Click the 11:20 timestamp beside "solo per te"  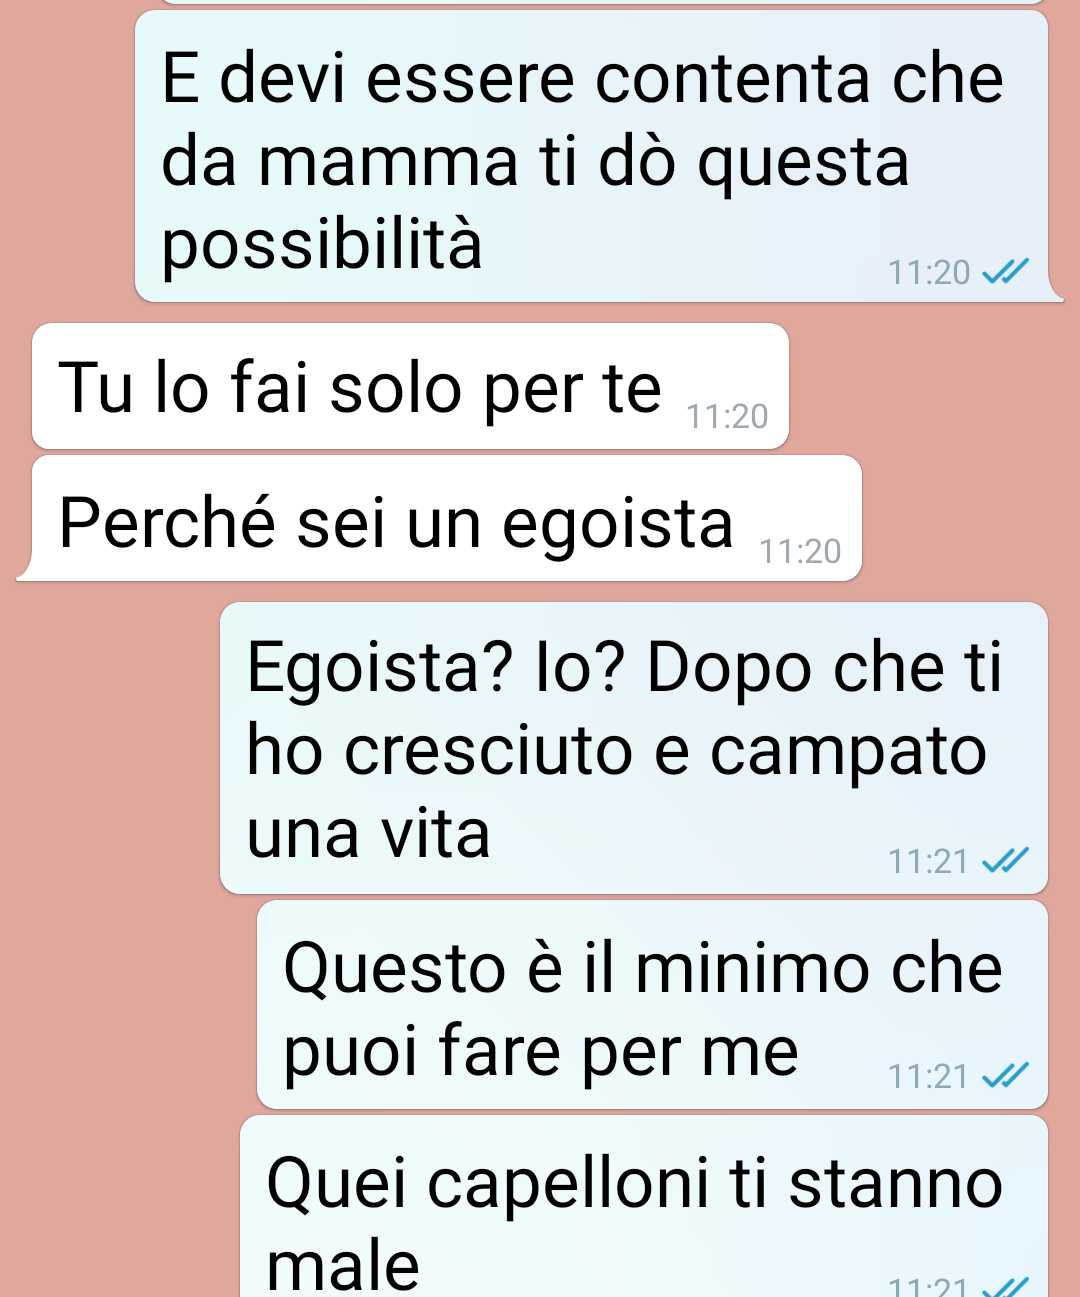(x=727, y=416)
